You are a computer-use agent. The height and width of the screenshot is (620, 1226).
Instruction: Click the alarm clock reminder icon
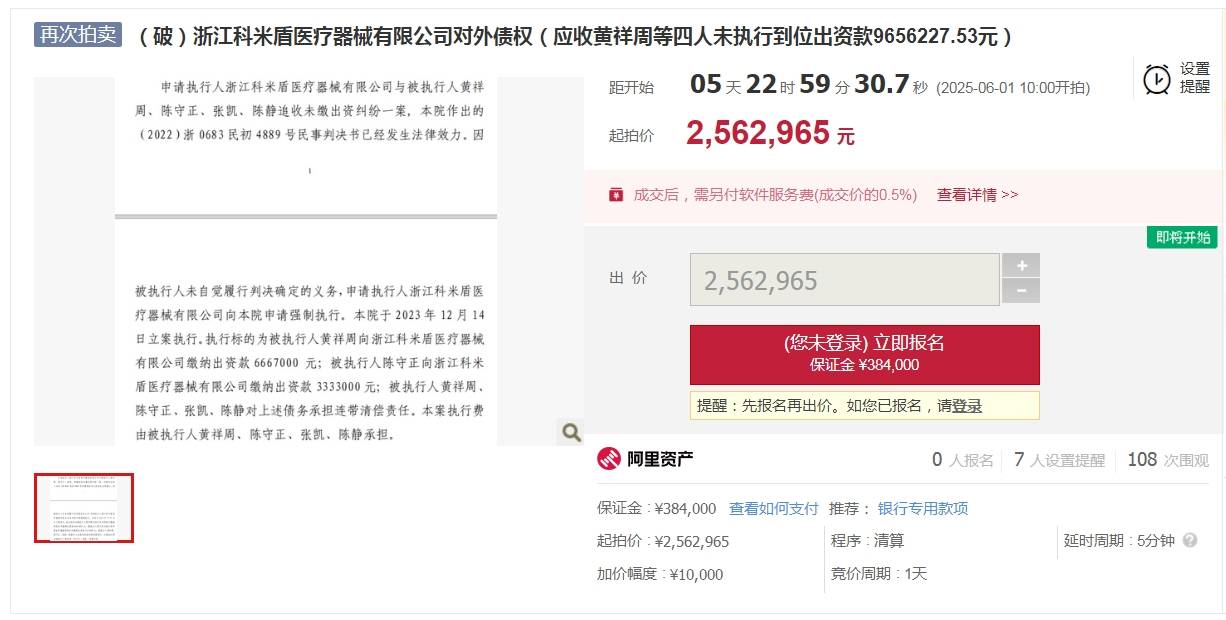1157,79
